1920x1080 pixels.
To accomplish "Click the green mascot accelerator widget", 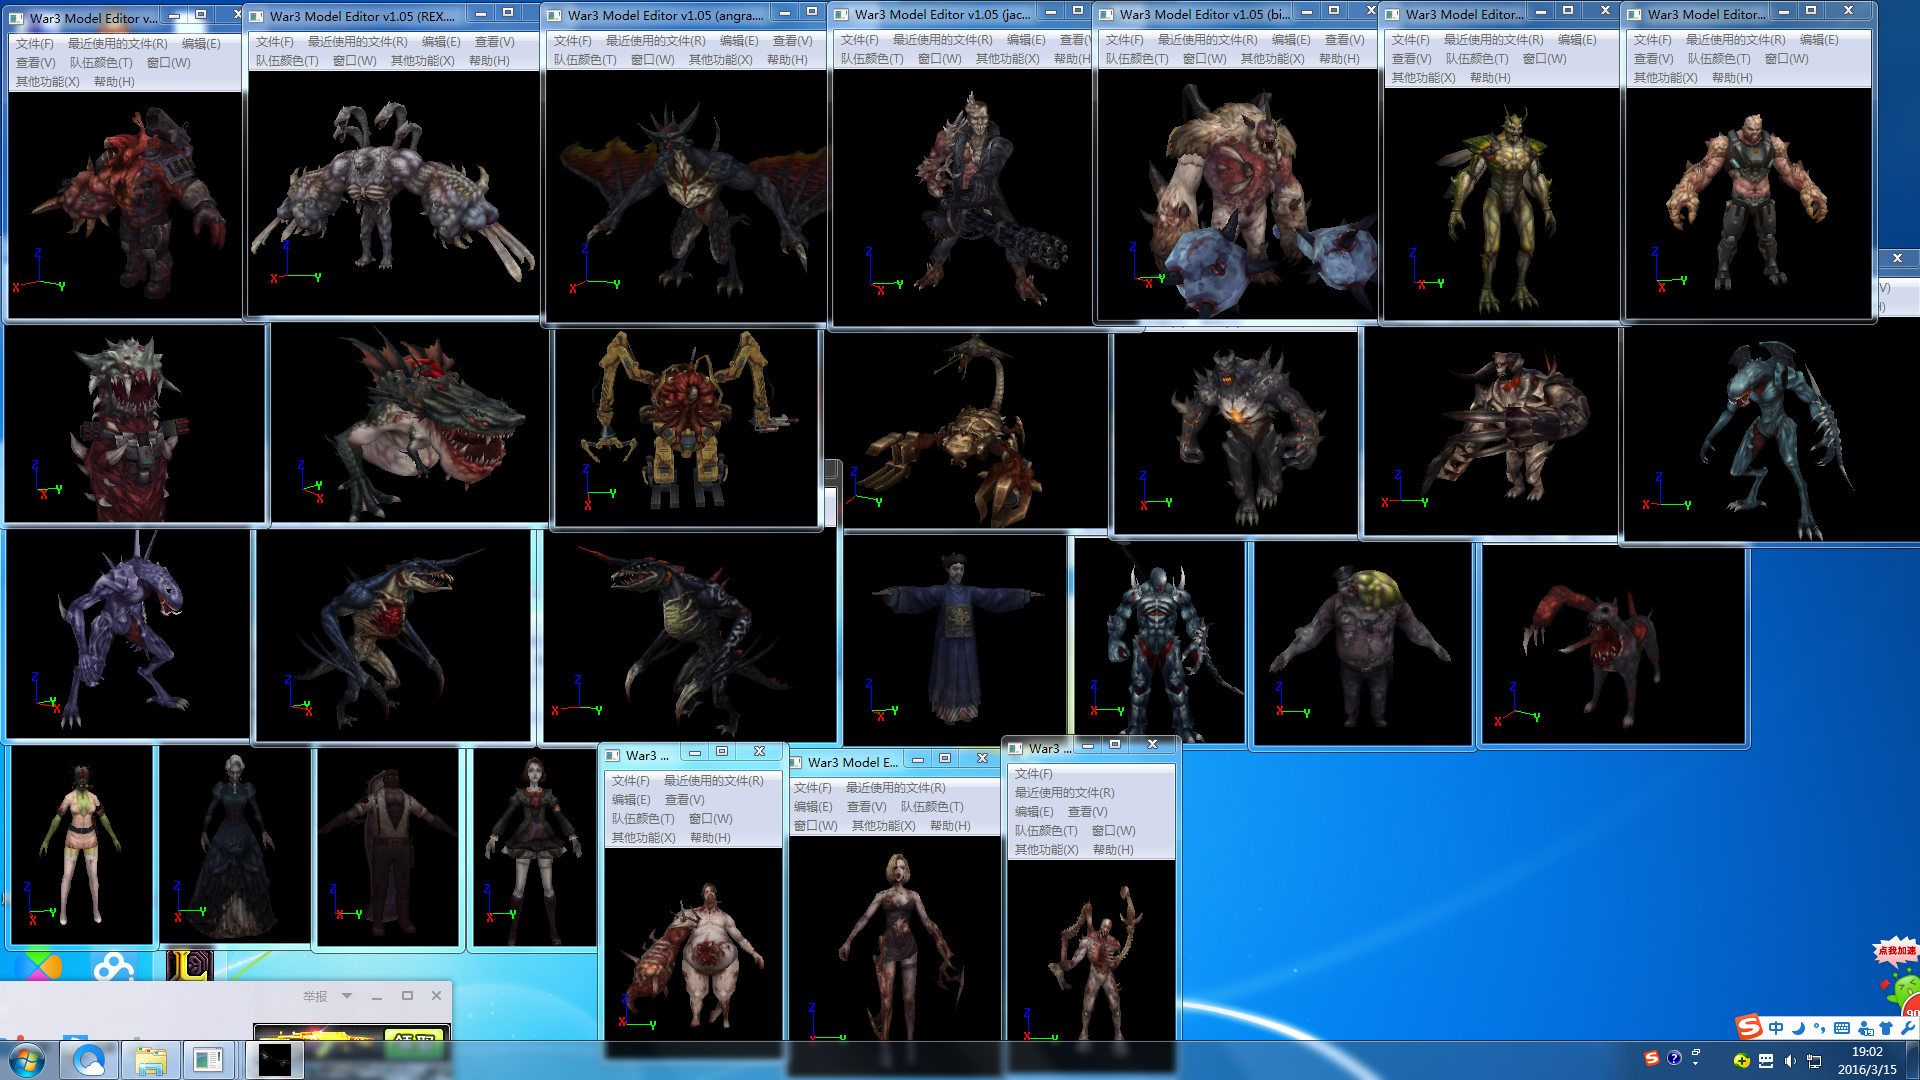I will (1904, 995).
